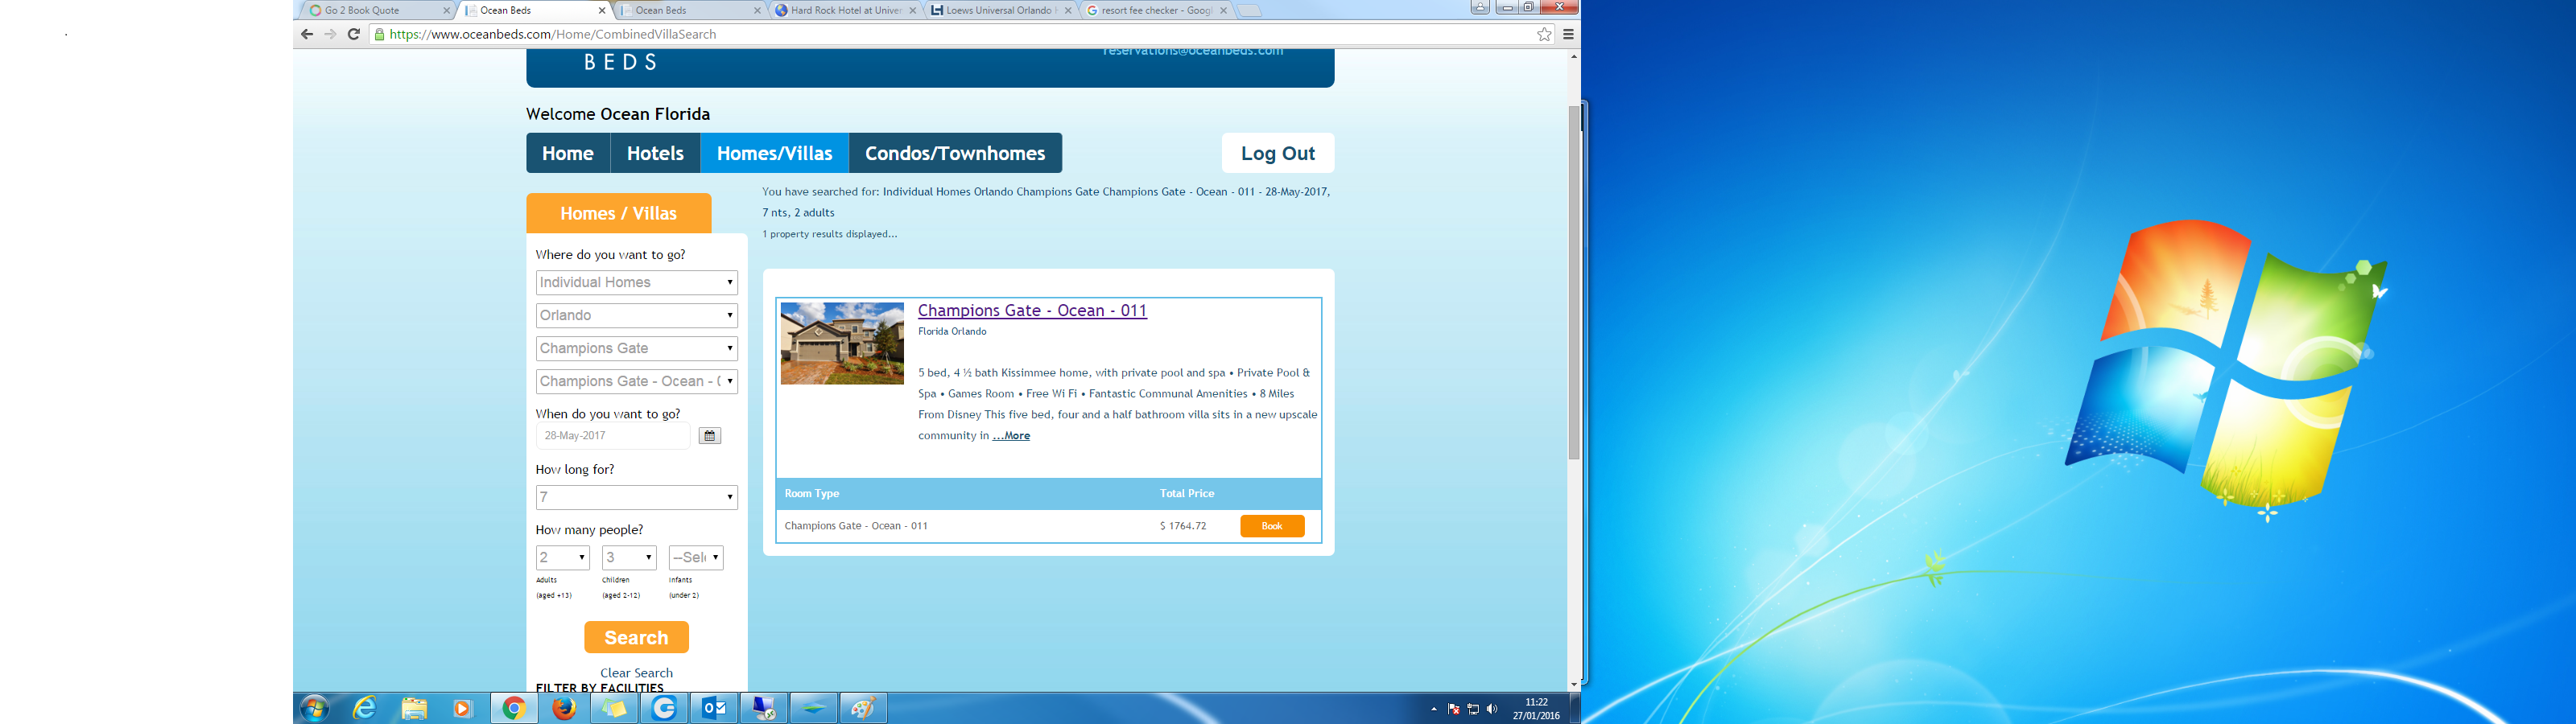Open the Action Center flag icon

1453,709
